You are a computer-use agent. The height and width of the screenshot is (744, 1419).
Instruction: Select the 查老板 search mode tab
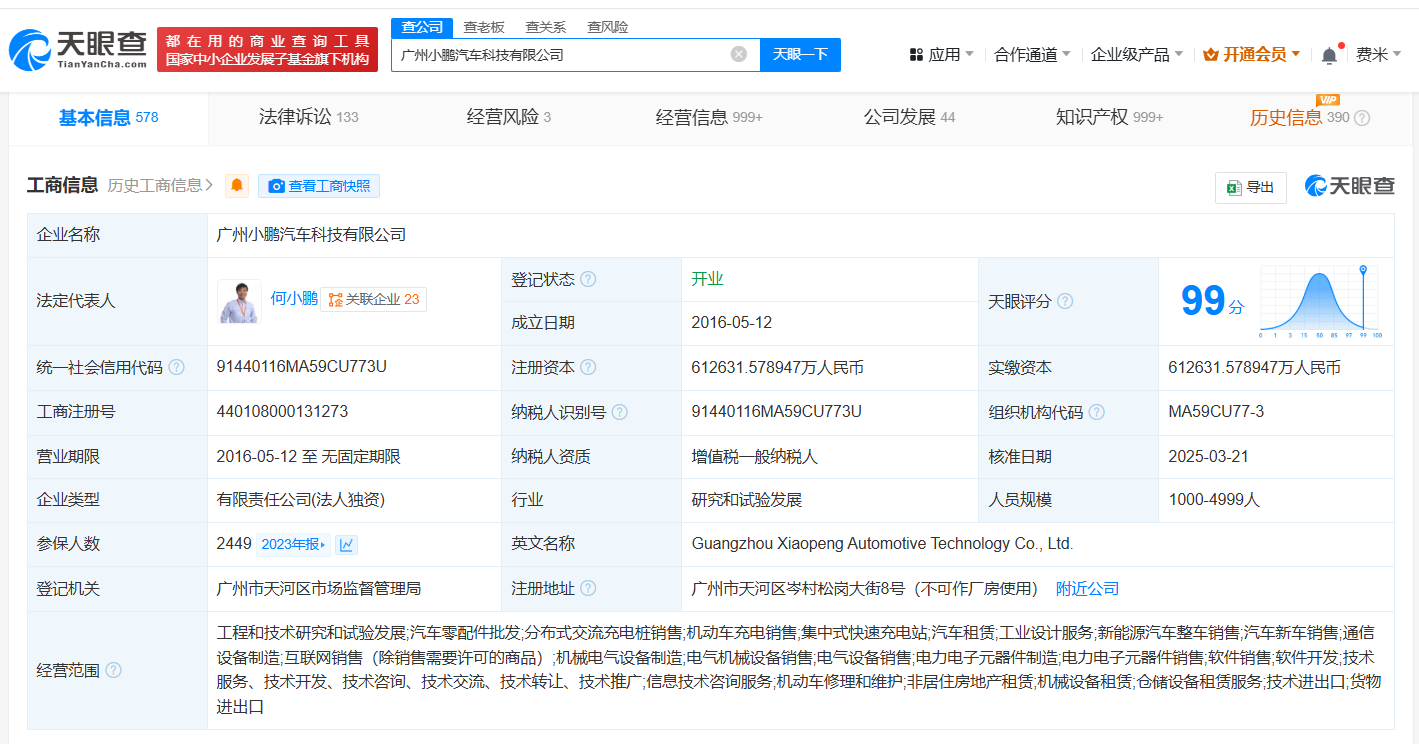coord(484,27)
